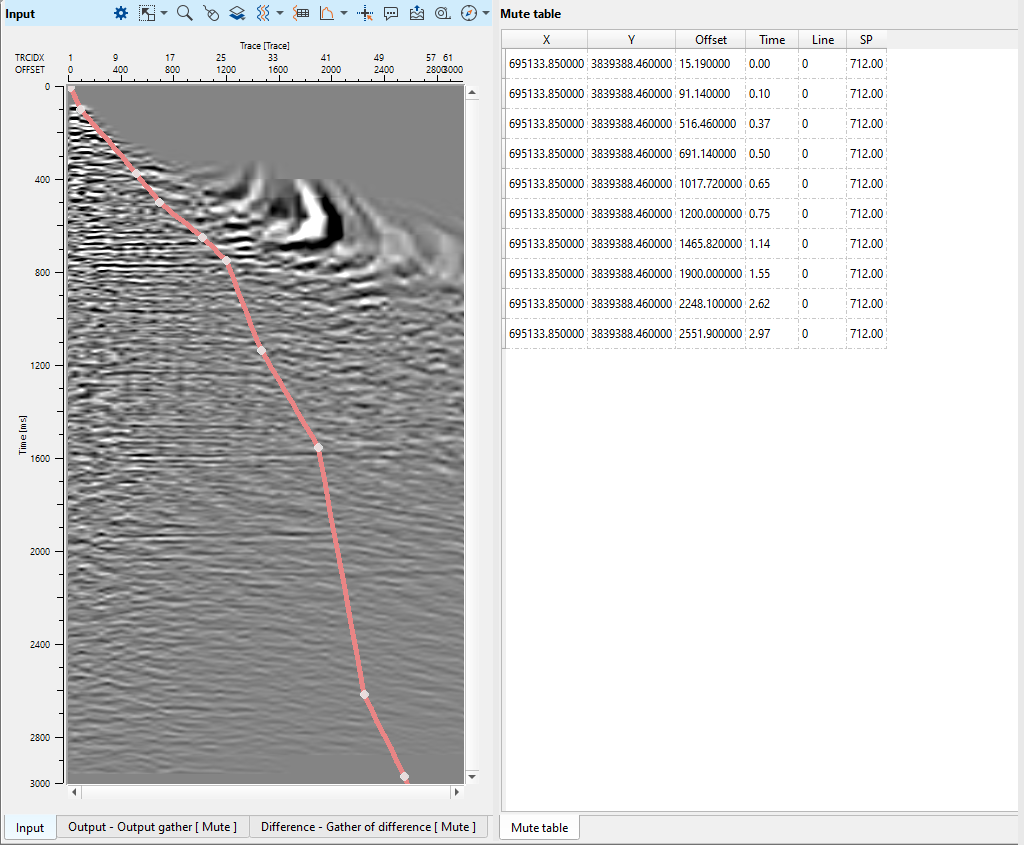
Task: Open the compass navigation dropdown arrow
Action: pyautogui.click(x=486, y=14)
